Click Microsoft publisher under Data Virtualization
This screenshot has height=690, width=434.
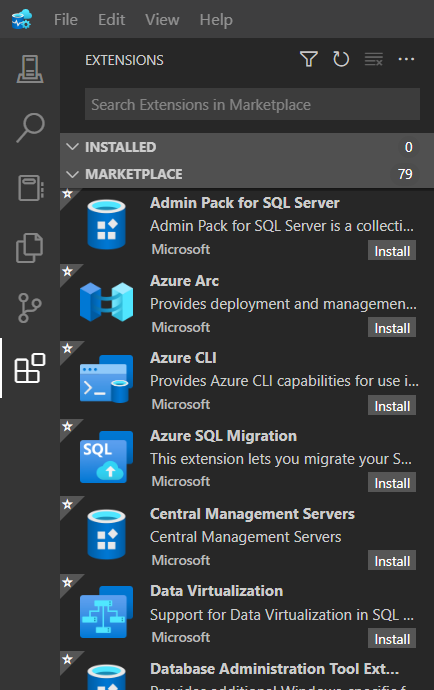(180, 637)
